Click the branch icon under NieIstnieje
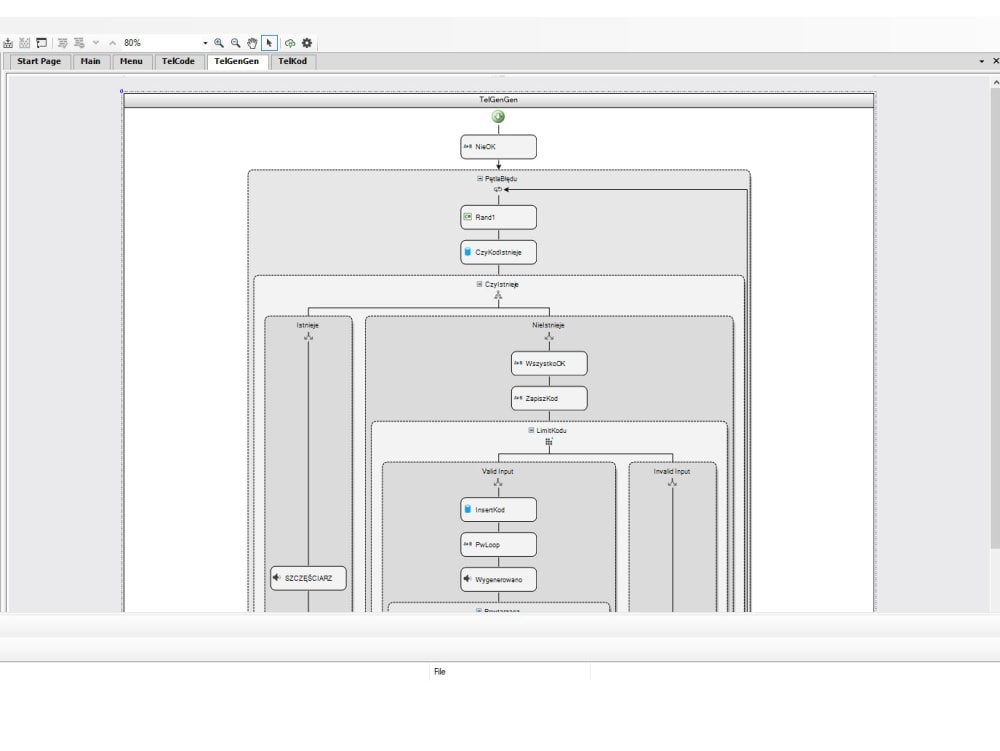Viewport: 1000px width, 751px height. [x=548, y=336]
